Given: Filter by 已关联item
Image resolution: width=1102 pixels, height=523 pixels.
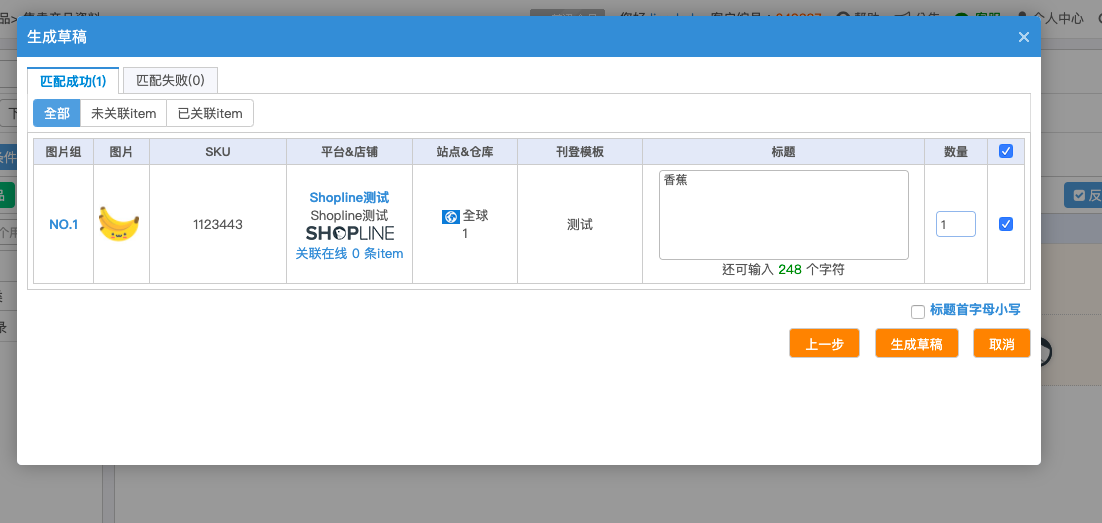Looking at the screenshot, I should click(210, 113).
